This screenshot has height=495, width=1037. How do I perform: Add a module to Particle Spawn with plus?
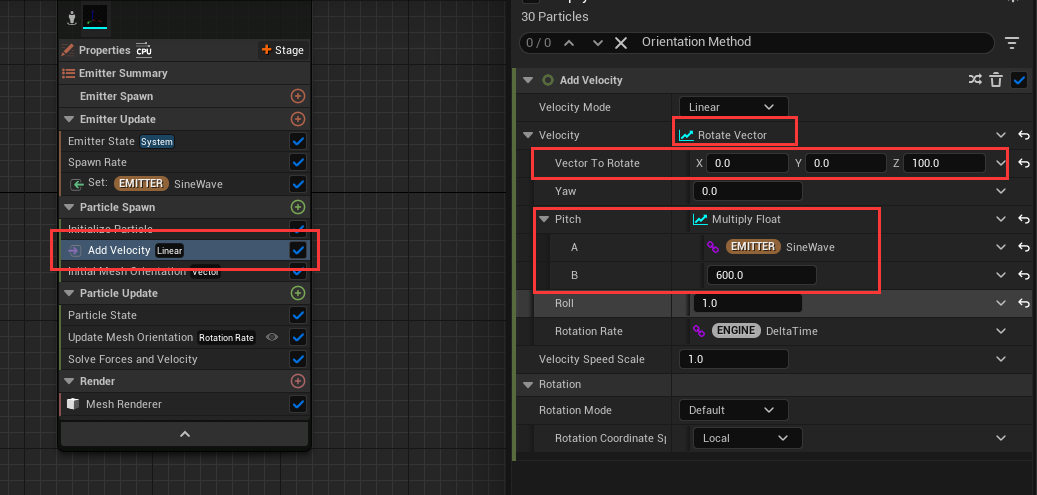click(x=297, y=207)
